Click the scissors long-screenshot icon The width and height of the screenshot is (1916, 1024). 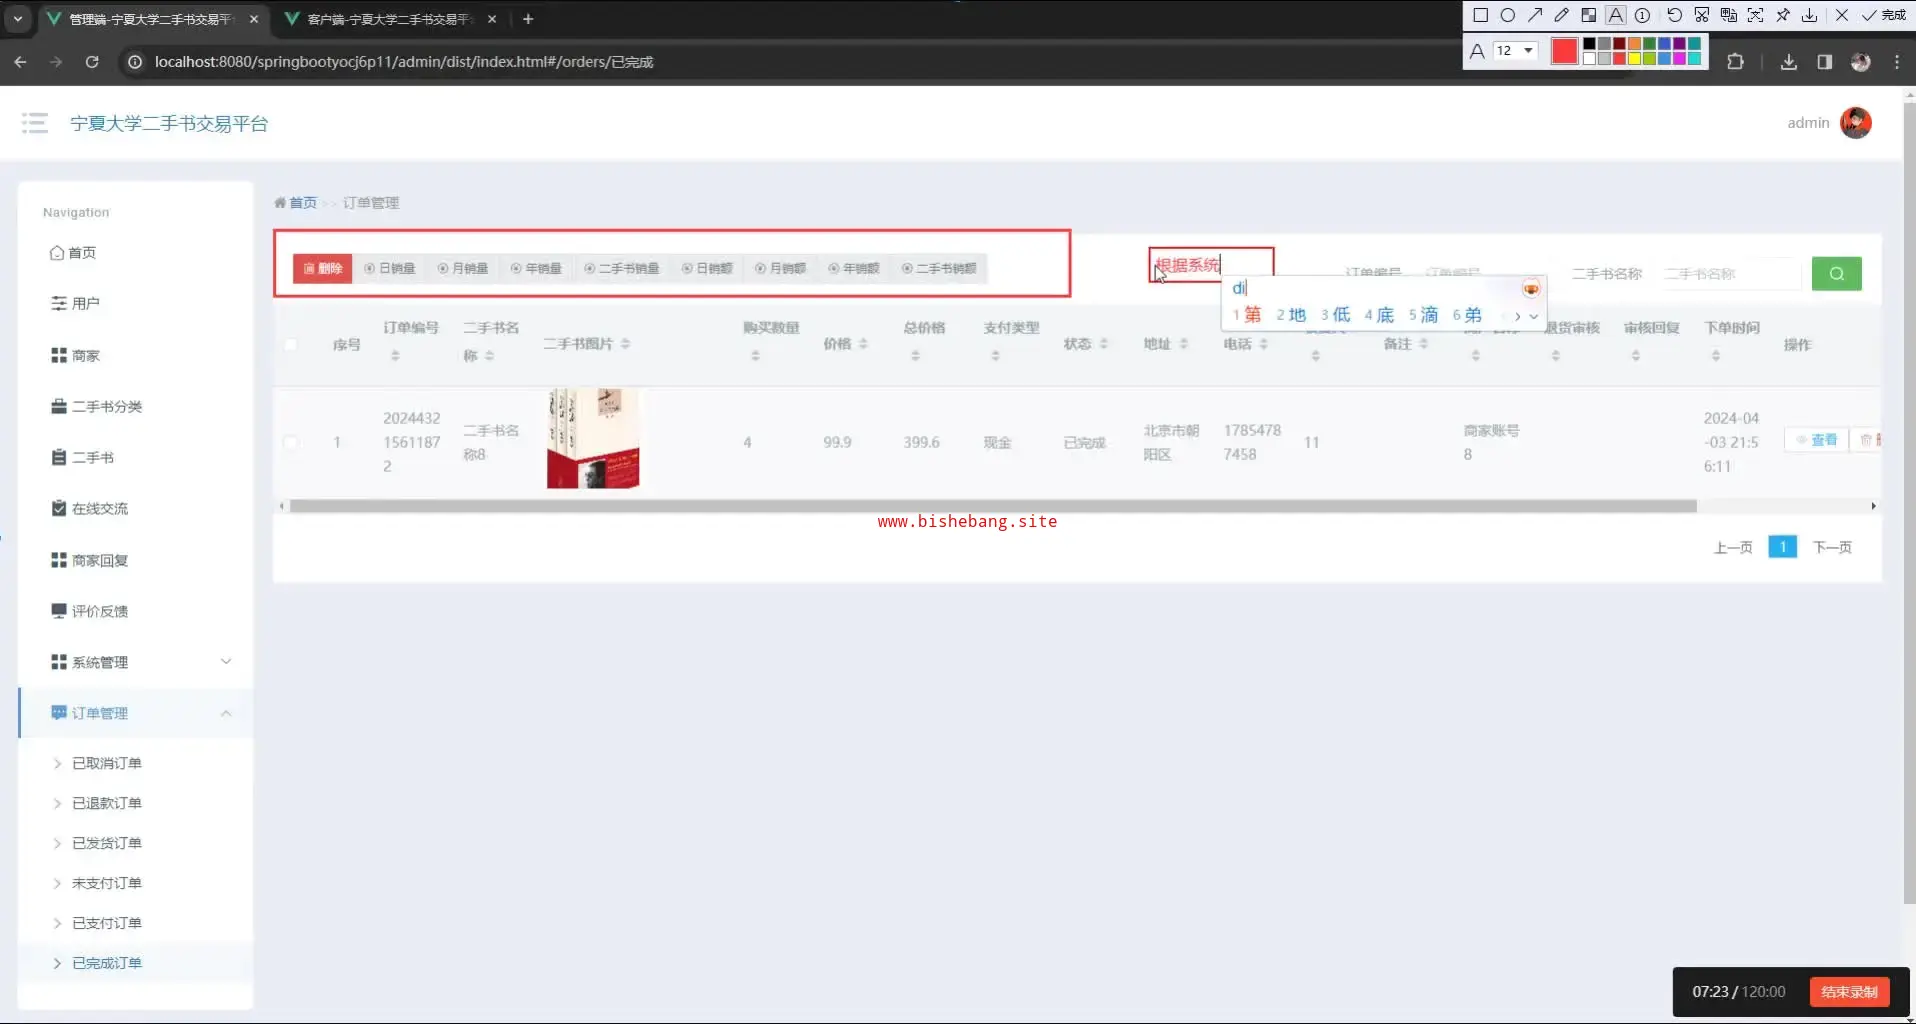point(1702,15)
